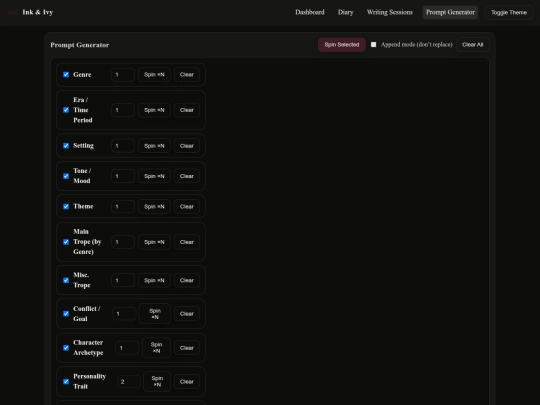Clear the Personality Trait row

(187, 382)
